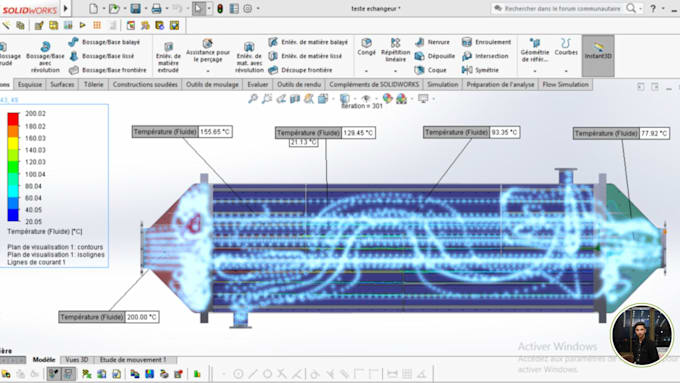Expand the Courbes dropdown arrow

(566, 71)
